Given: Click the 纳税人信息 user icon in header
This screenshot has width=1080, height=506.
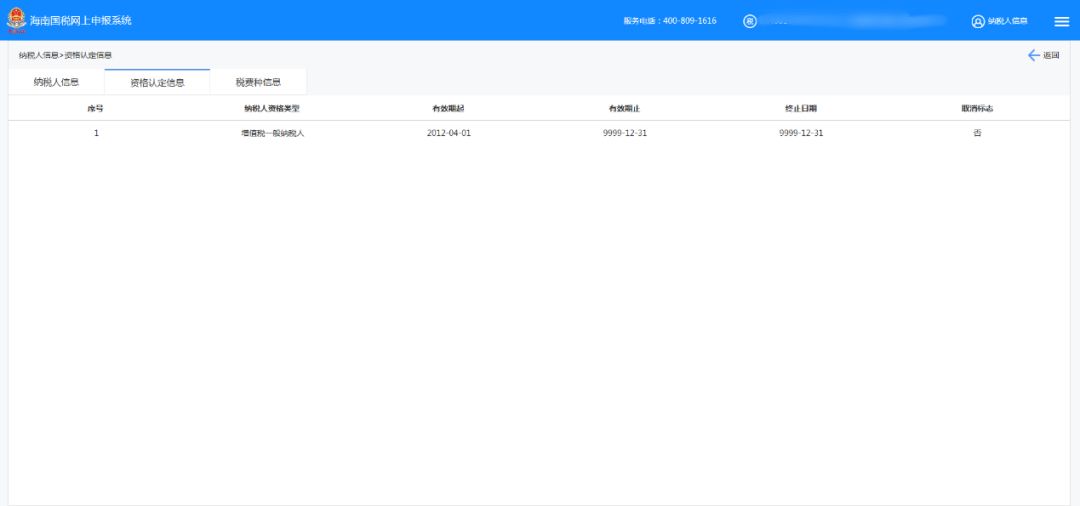Looking at the screenshot, I should [977, 21].
